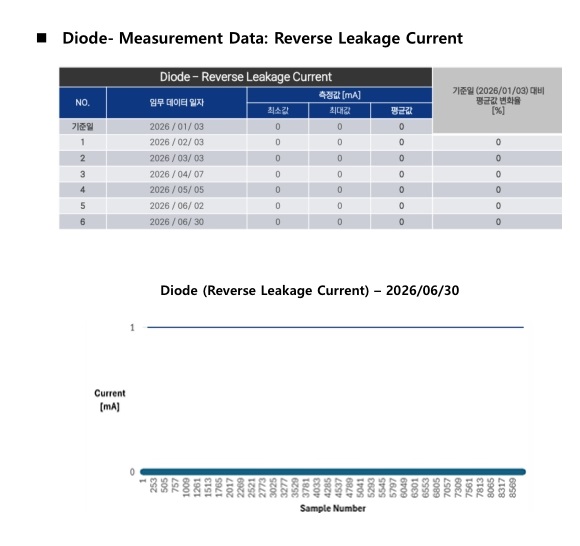Click the 'Diode – Reverse Leakage Current' table header
The width and height of the screenshot is (580, 546).
tap(245, 77)
